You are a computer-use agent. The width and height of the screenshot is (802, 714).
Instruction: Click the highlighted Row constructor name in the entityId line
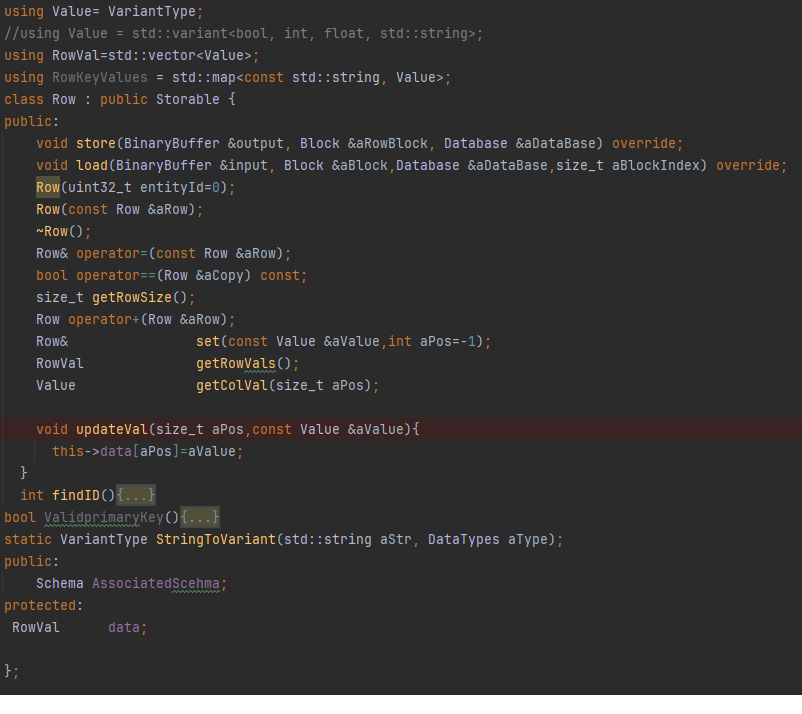[48, 187]
